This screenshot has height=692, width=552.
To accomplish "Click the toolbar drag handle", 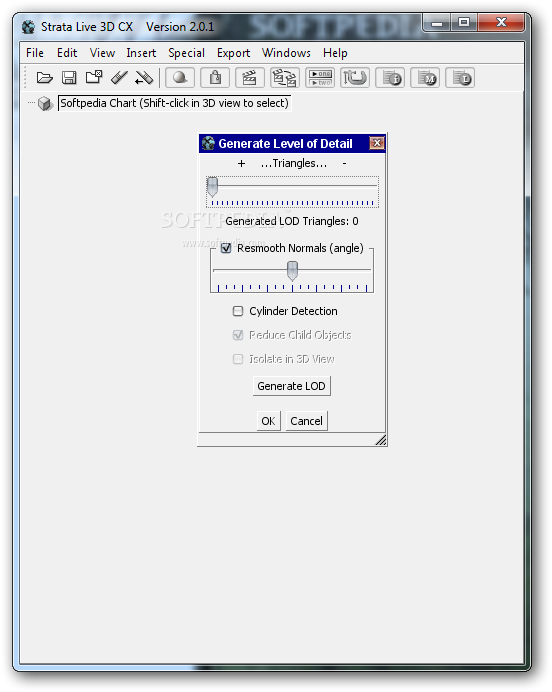I will click(x=25, y=78).
